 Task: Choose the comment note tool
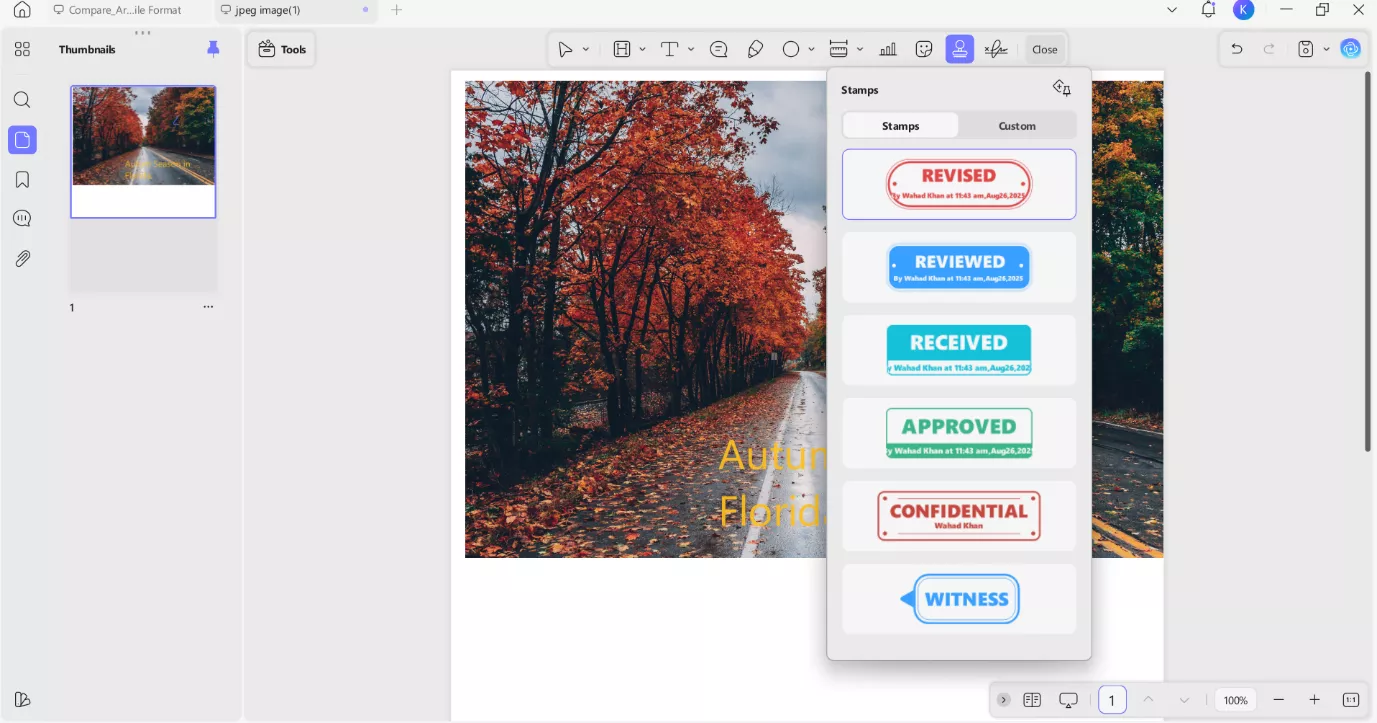[x=718, y=49]
